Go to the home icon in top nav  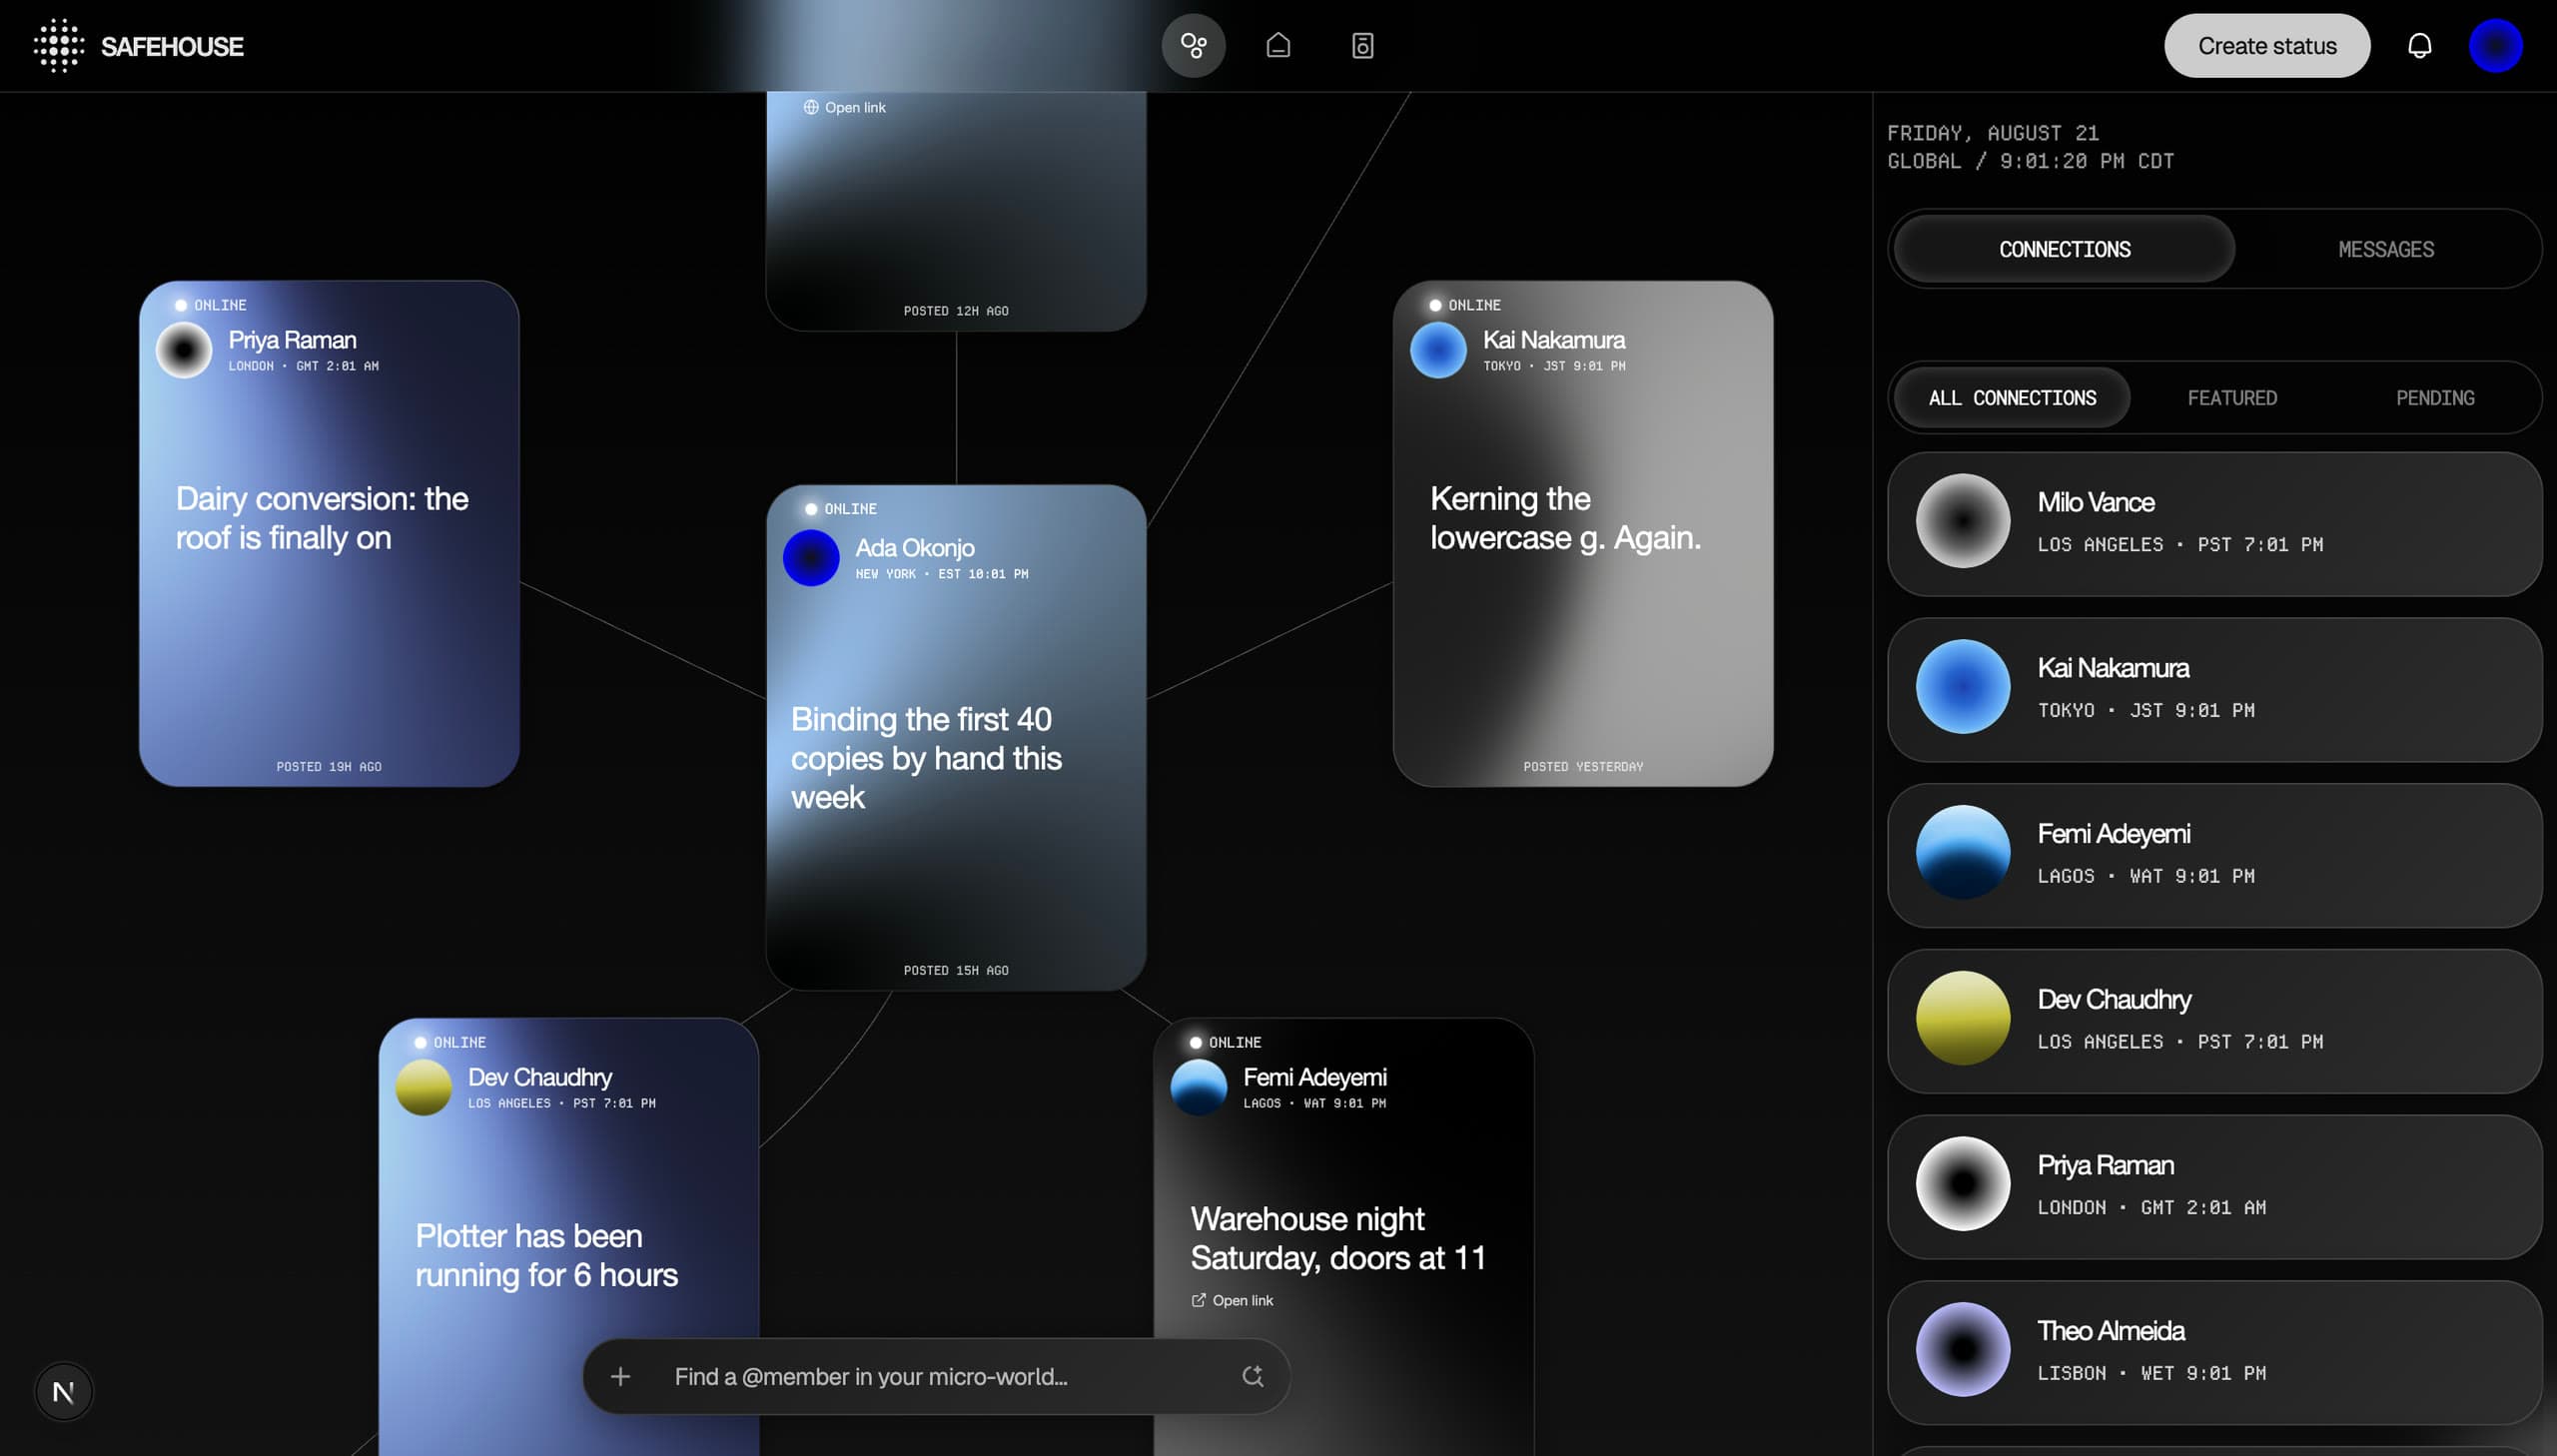pyautogui.click(x=1278, y=46)
